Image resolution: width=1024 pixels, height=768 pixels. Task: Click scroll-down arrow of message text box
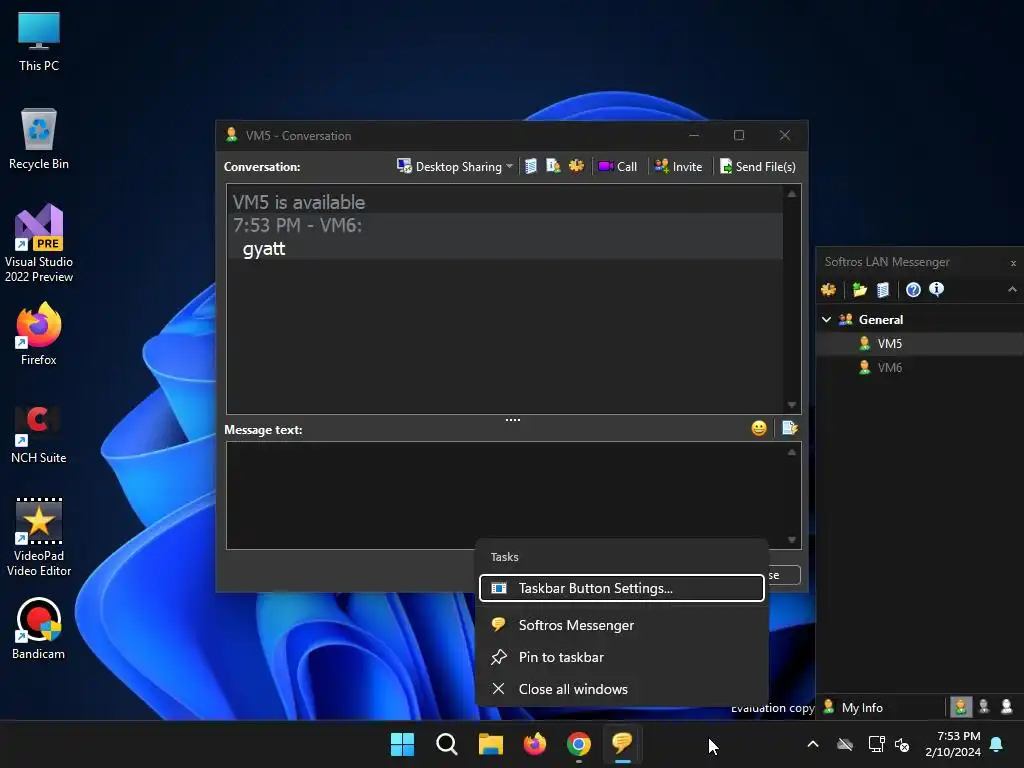pos(792,540)
